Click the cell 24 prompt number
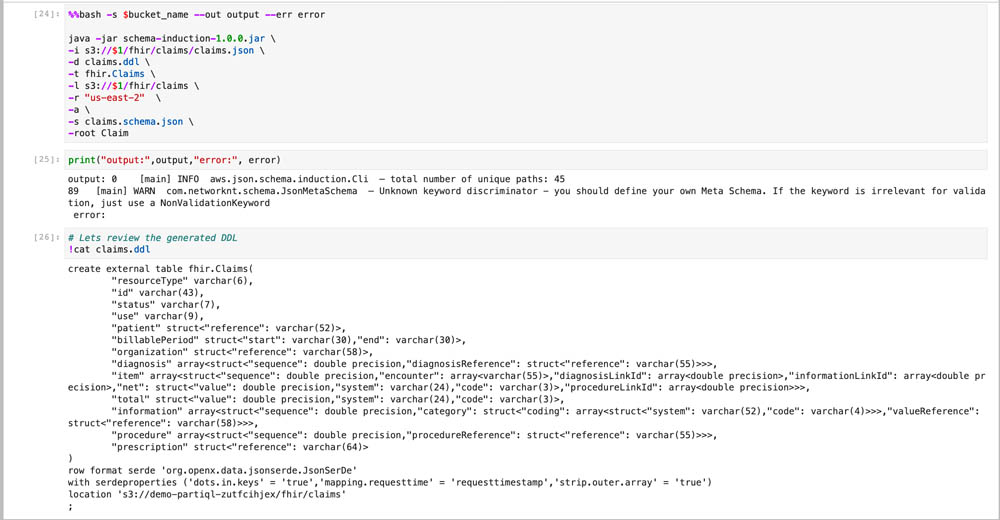The height and width of the screenshot is (520, 1000). 47,14
